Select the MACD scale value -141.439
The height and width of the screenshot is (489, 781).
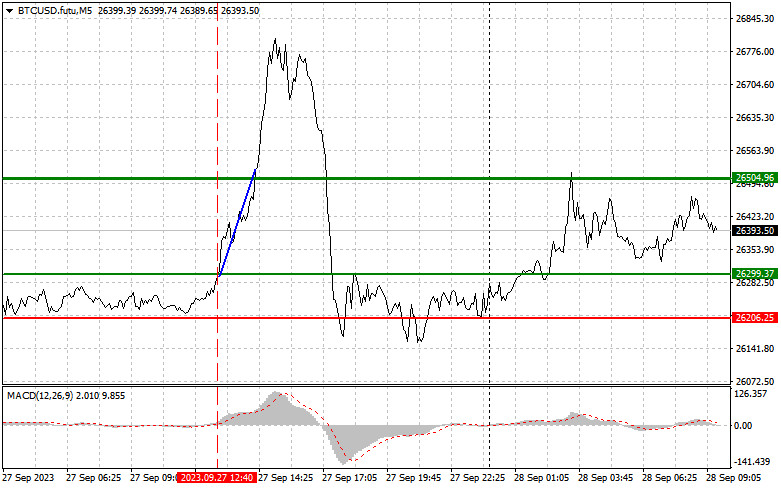(752, 462)
